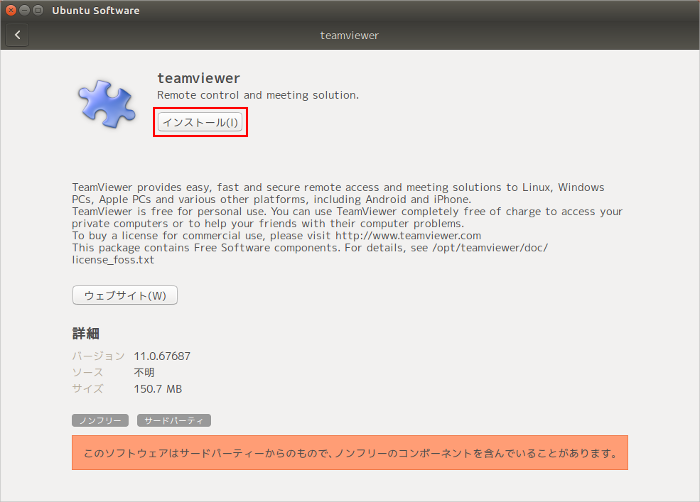Minimize the Ubuntu Software window

(x=25, y=10)
